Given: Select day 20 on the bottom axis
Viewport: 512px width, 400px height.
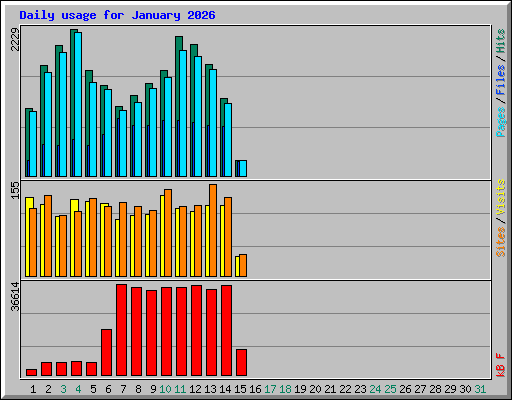Looking at the screenshot, I should (315, 389).
